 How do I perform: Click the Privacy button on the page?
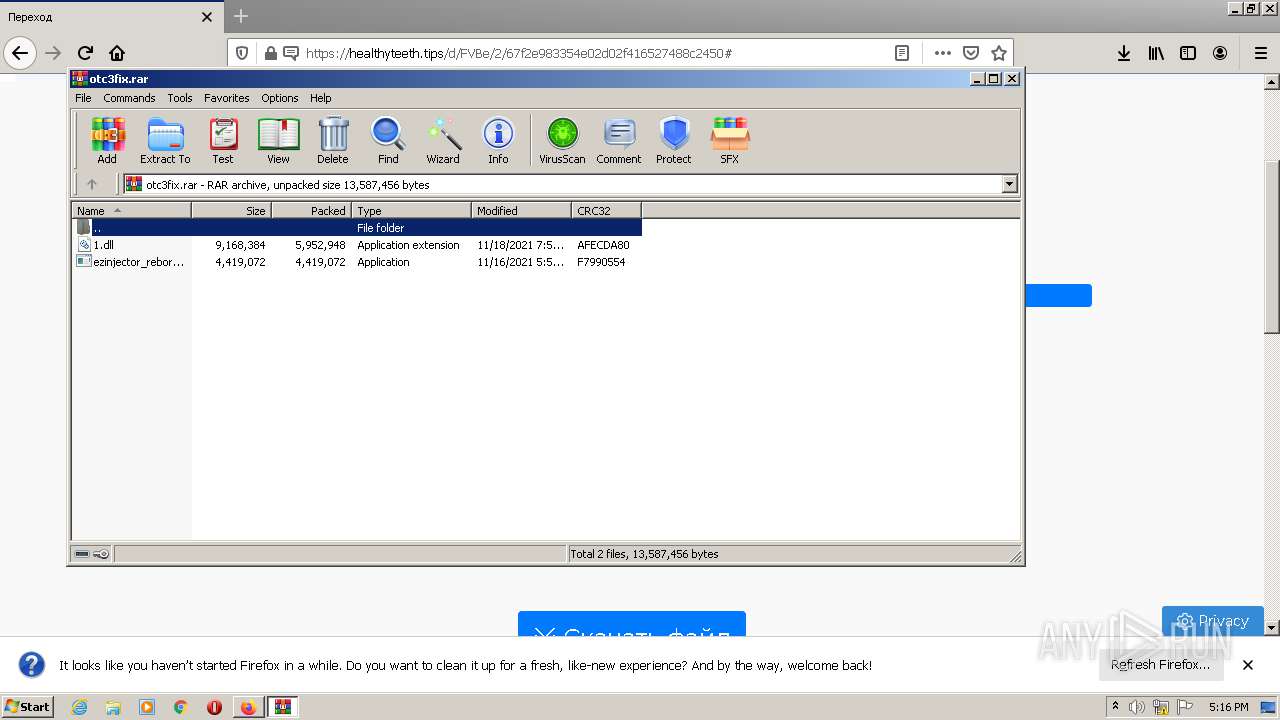1213,620
